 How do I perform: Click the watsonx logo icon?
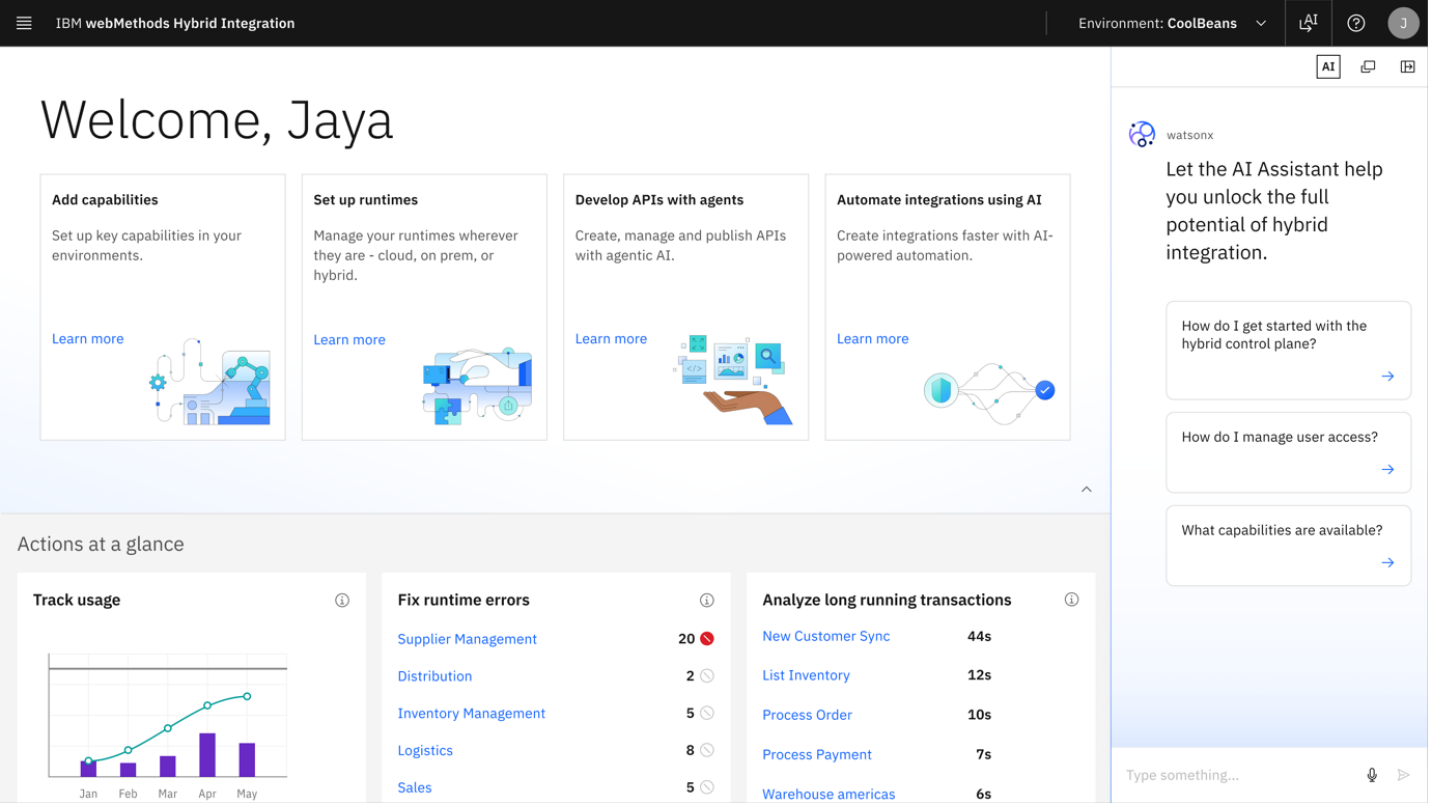(x=1142, y=135)
